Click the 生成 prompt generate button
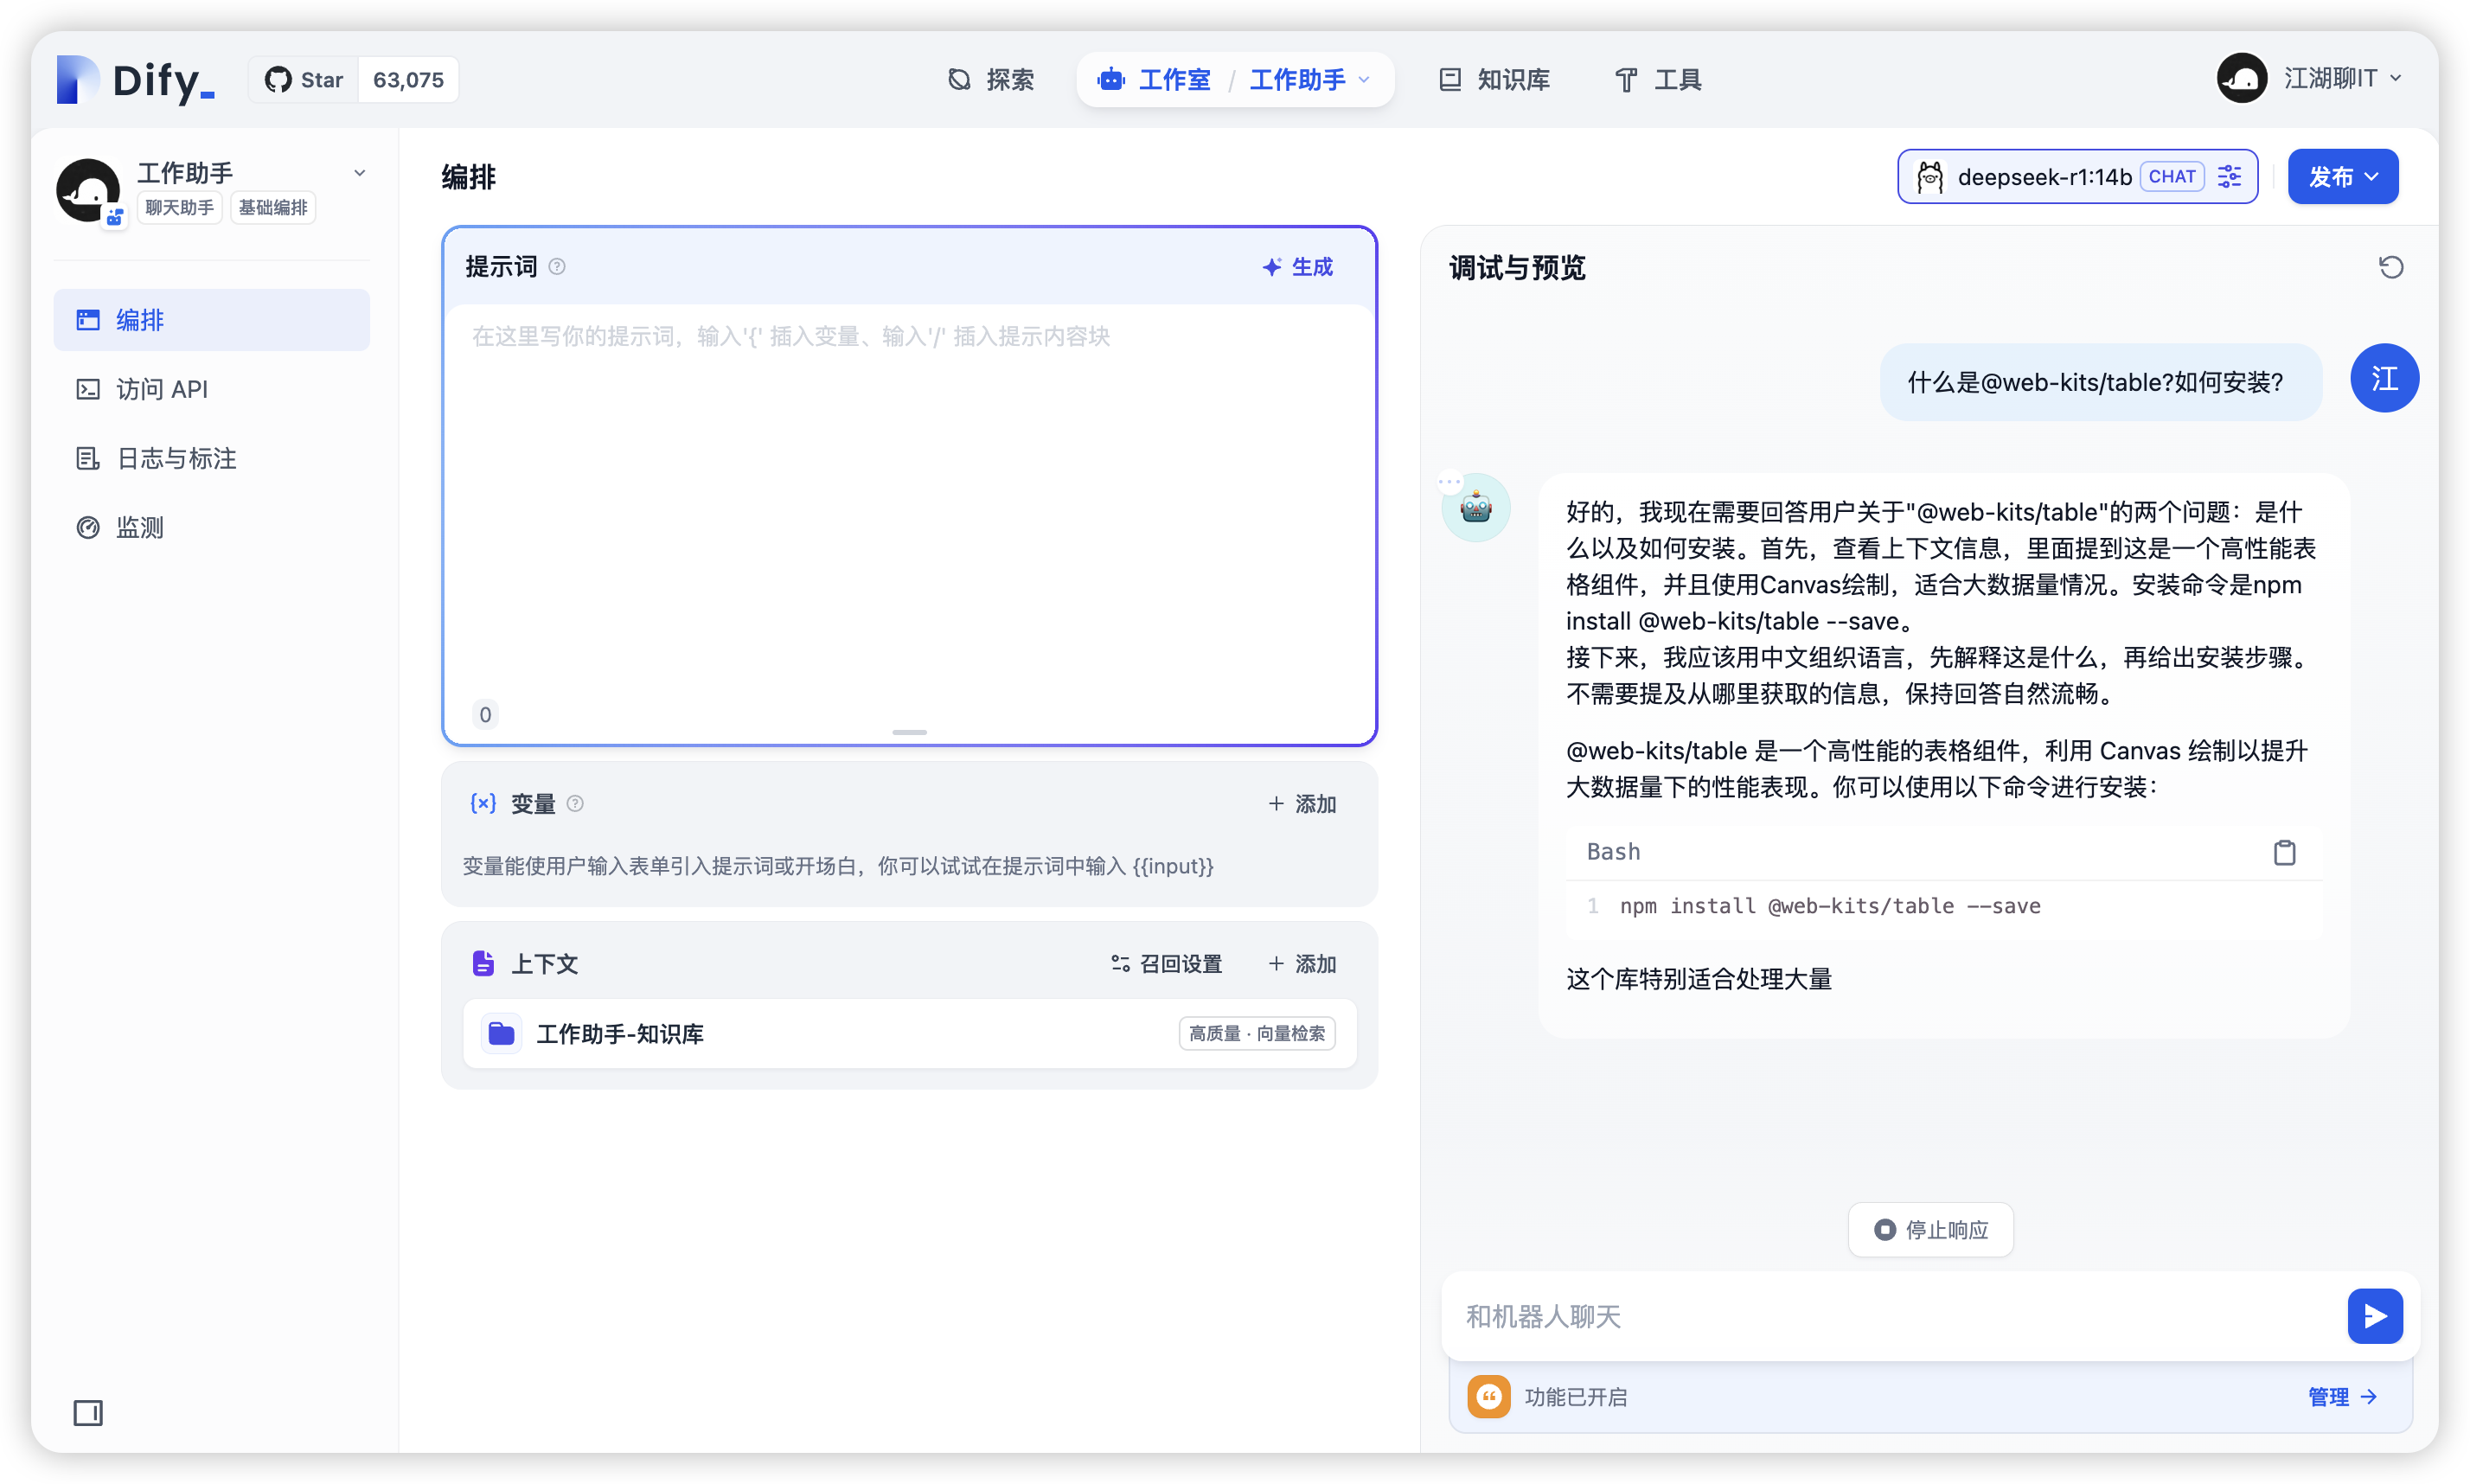The image size is (2470, 1484). (x=1297, y=267)
